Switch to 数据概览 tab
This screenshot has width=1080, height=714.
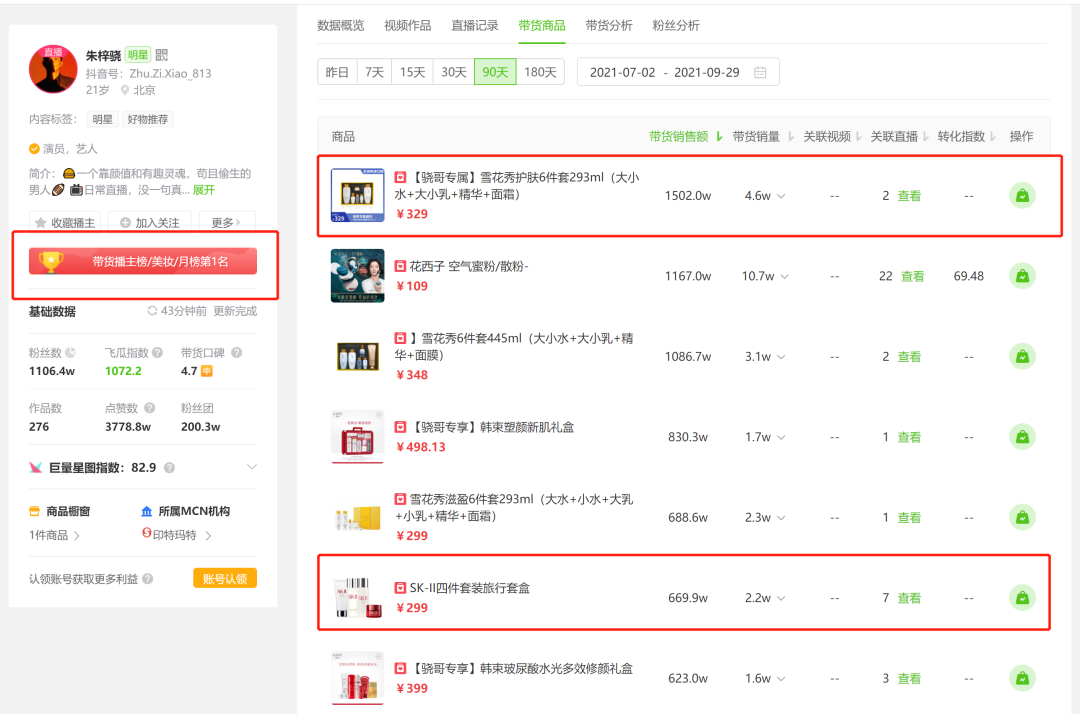point(340,25)
